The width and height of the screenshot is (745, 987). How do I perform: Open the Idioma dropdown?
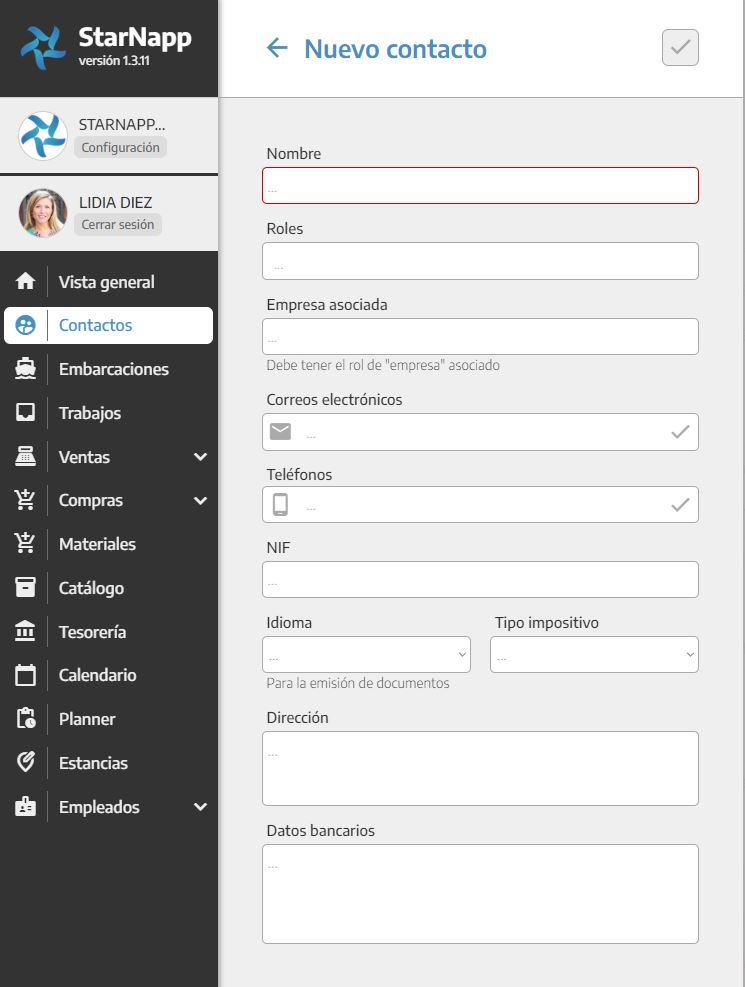click(366, 655)
